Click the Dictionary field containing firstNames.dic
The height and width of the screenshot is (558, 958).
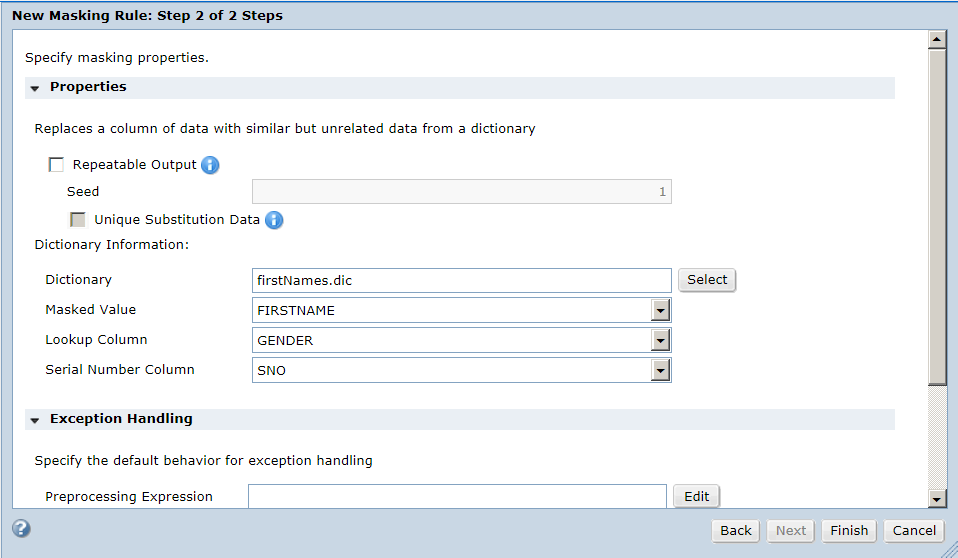pyautogui.click(x=461, y=281)
